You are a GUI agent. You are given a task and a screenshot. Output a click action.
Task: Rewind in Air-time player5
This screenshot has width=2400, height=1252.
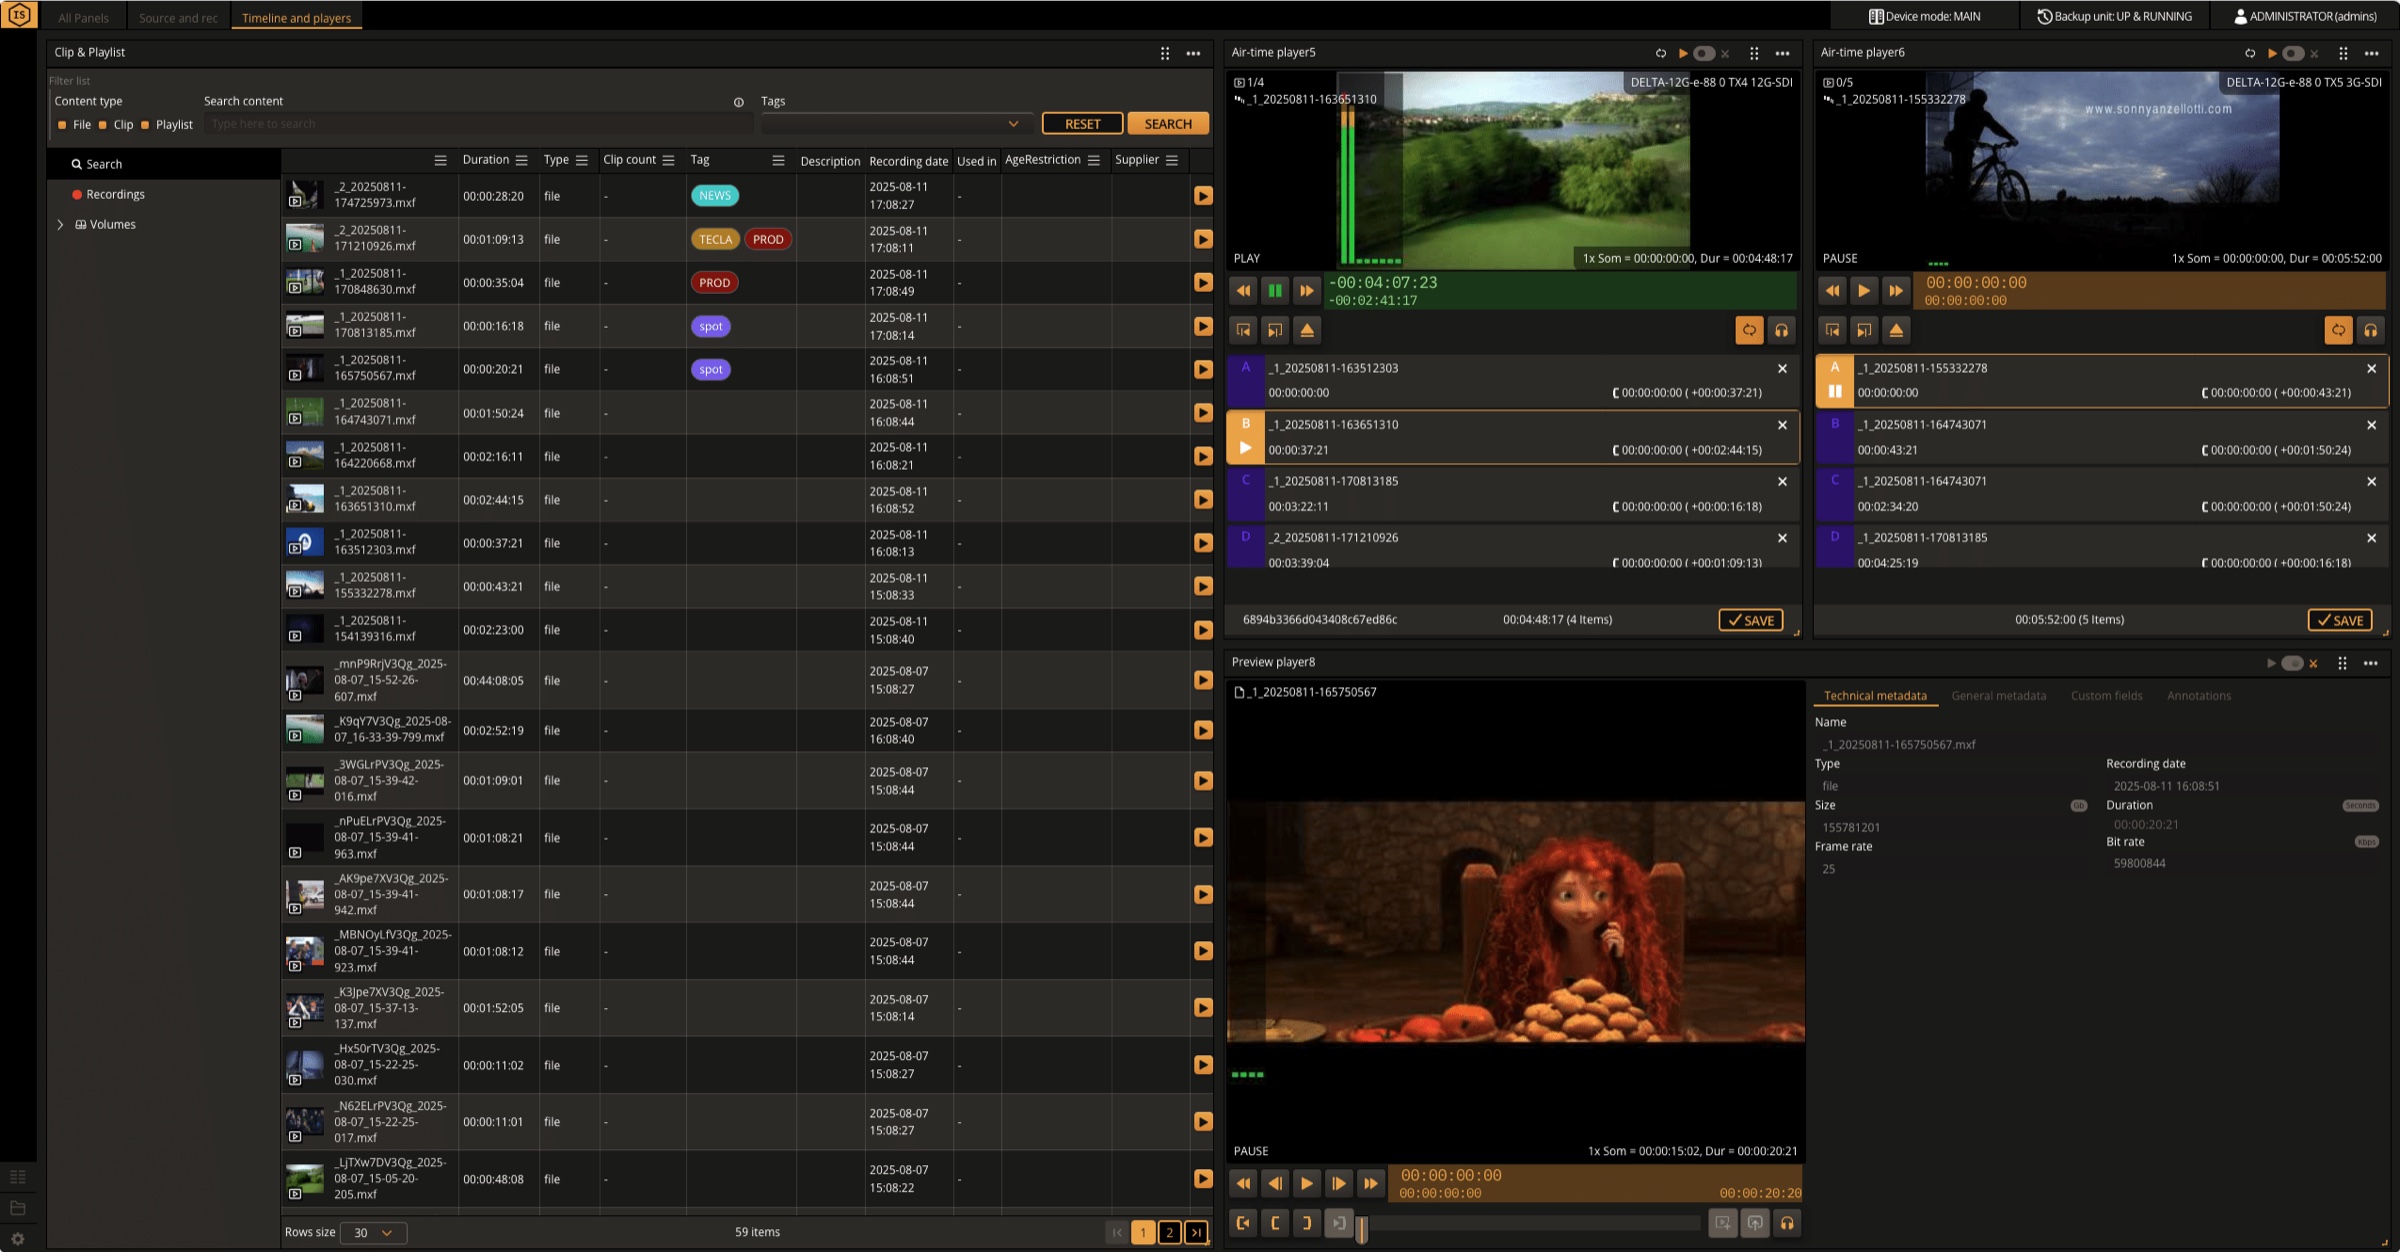tap(1243, 291)
